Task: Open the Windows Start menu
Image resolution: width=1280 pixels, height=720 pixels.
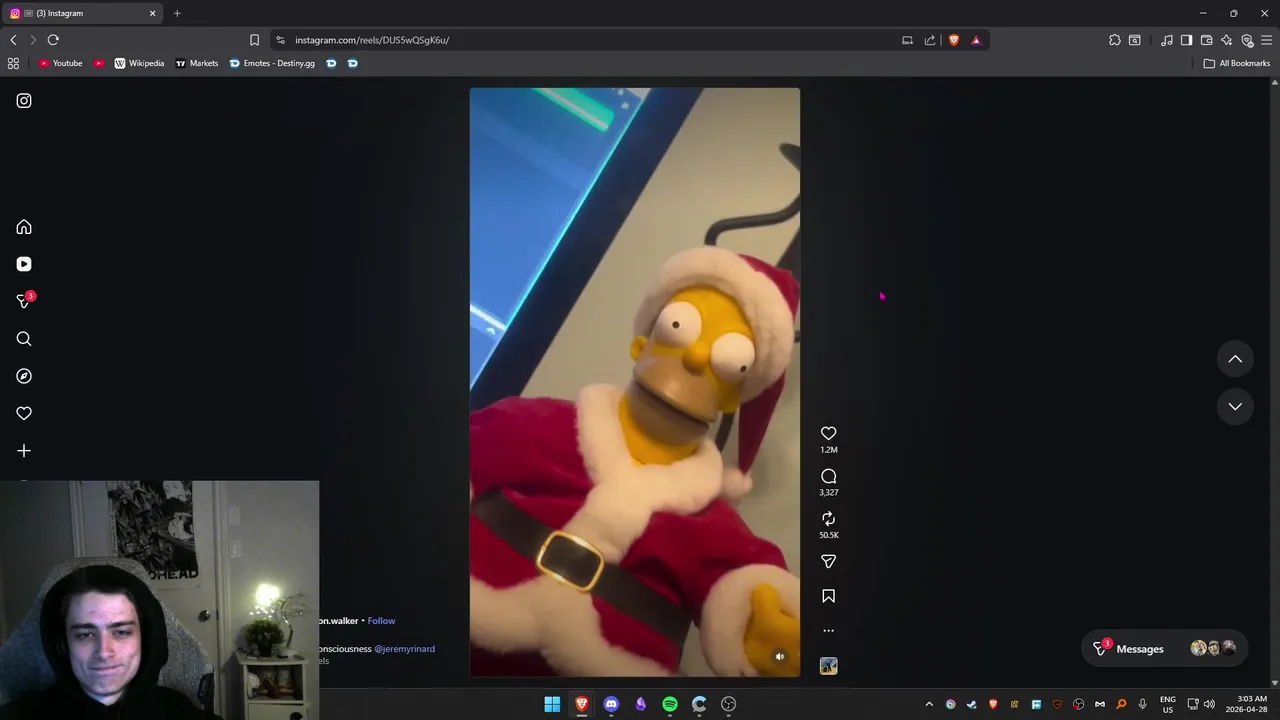Action: point(552,704)
